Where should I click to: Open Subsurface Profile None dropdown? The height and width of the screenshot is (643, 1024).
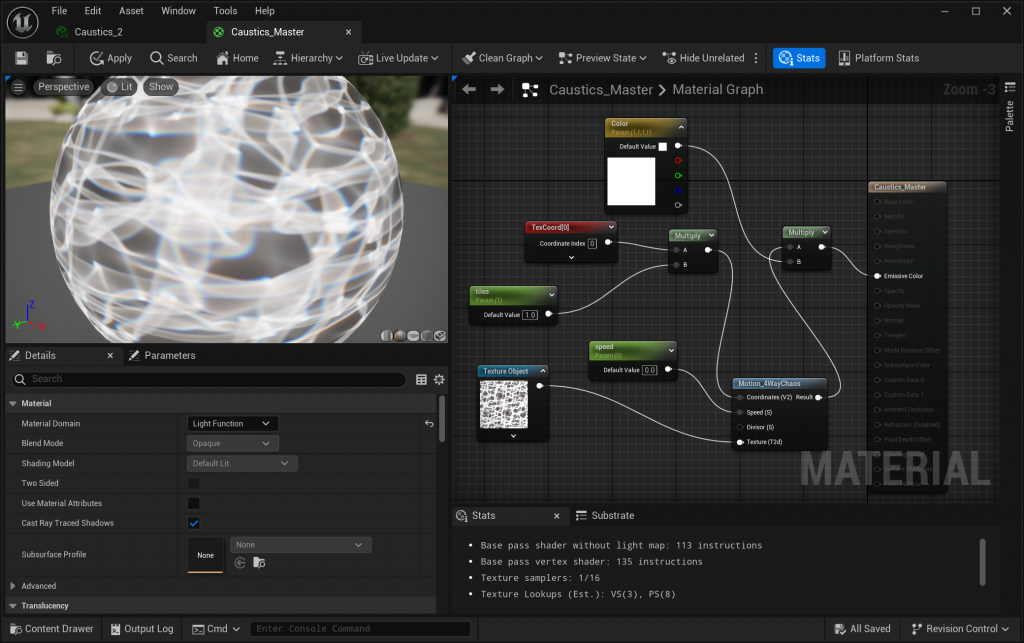coord(300,545)
